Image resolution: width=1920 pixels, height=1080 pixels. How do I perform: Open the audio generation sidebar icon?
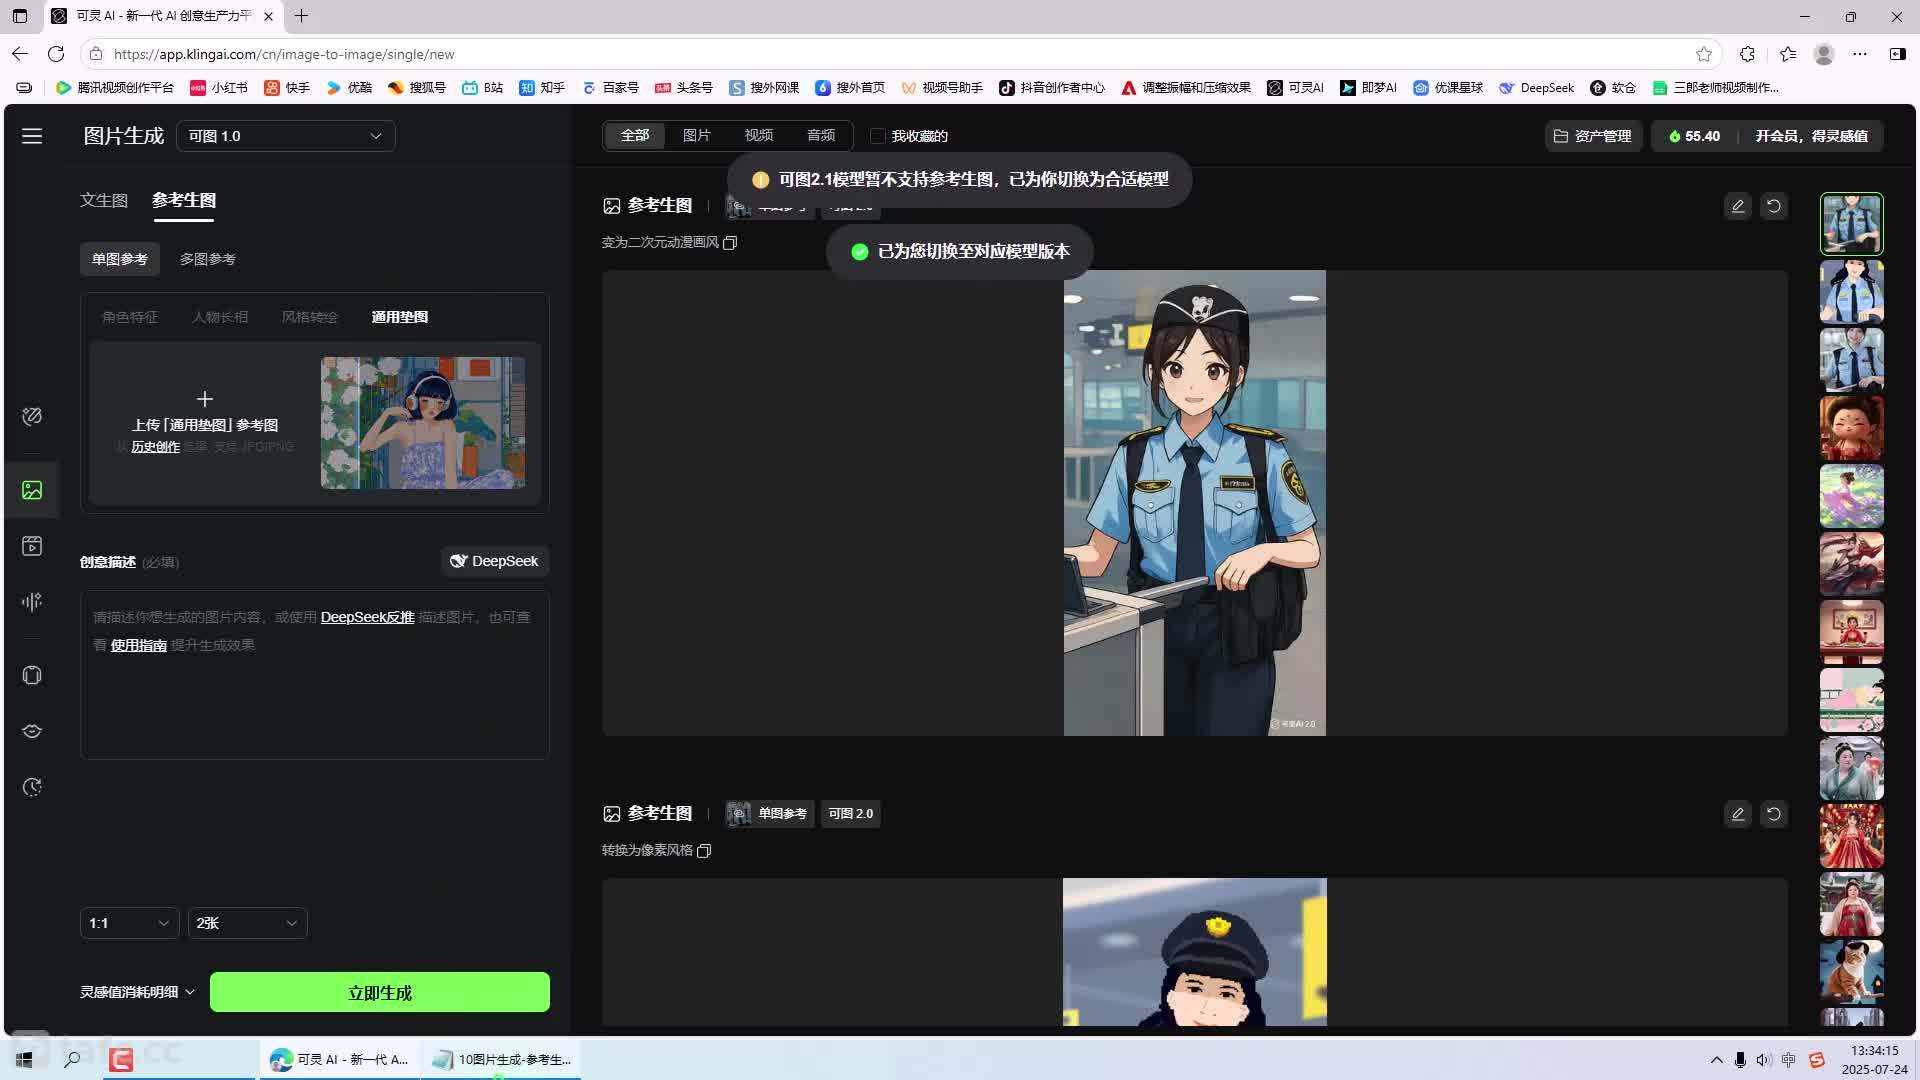(x=32, y=602)
